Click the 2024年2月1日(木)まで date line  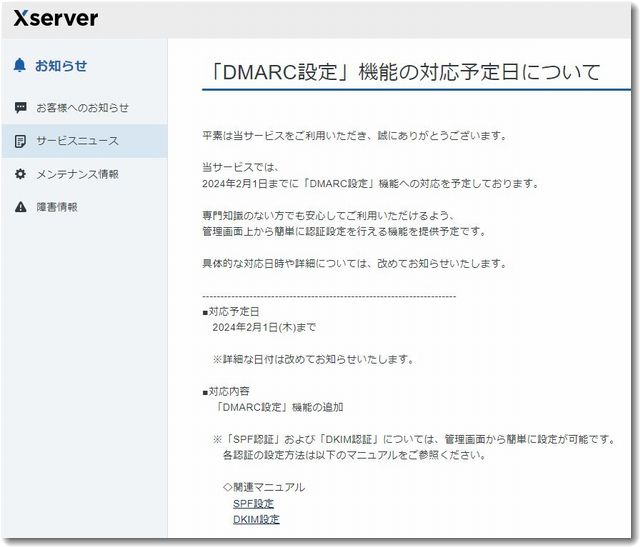[x=265, y=327]
